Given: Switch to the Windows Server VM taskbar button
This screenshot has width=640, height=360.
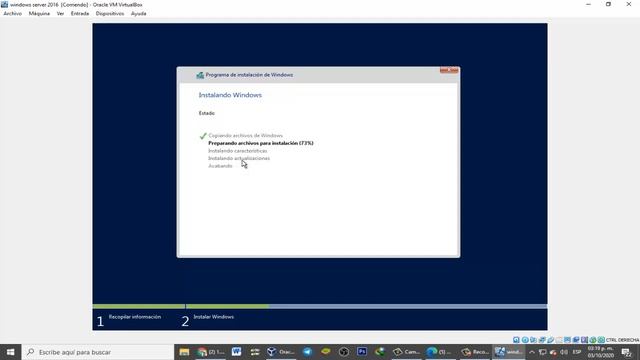Looking at the screenshot, I should point(509,352).
